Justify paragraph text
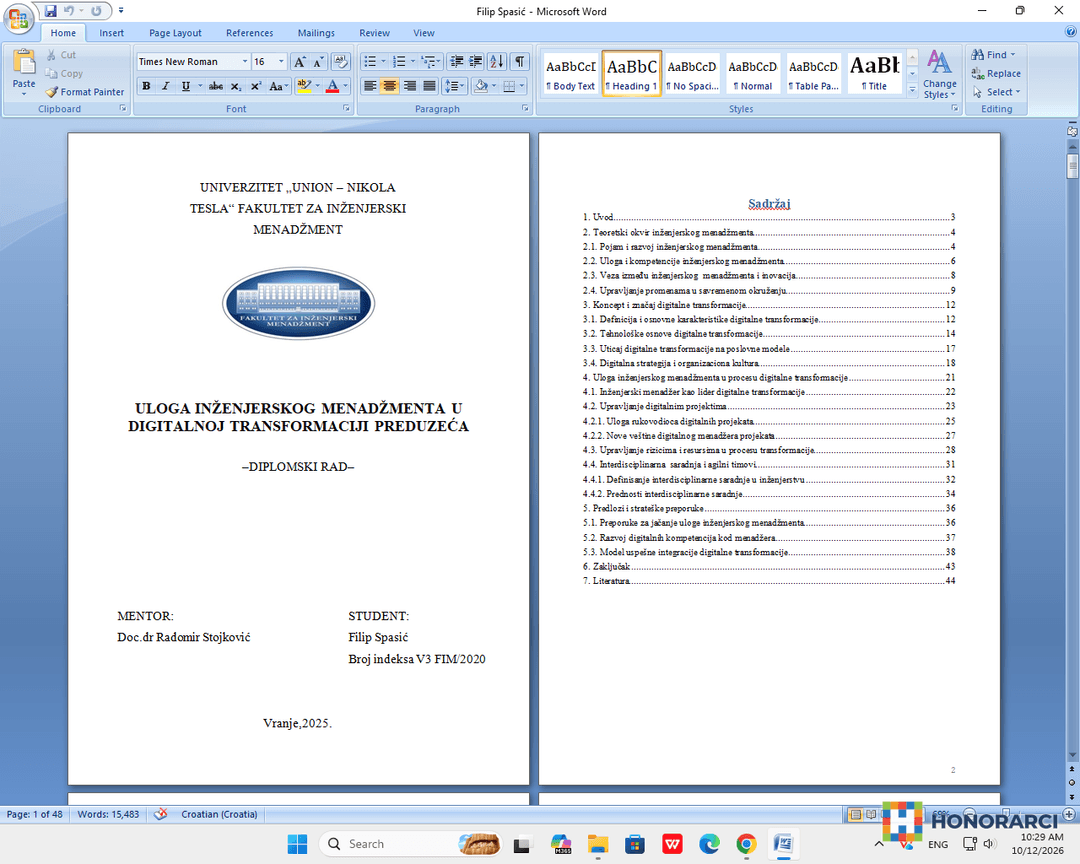The width and height of the screenshot is (1080, 864). pos(429,86)
